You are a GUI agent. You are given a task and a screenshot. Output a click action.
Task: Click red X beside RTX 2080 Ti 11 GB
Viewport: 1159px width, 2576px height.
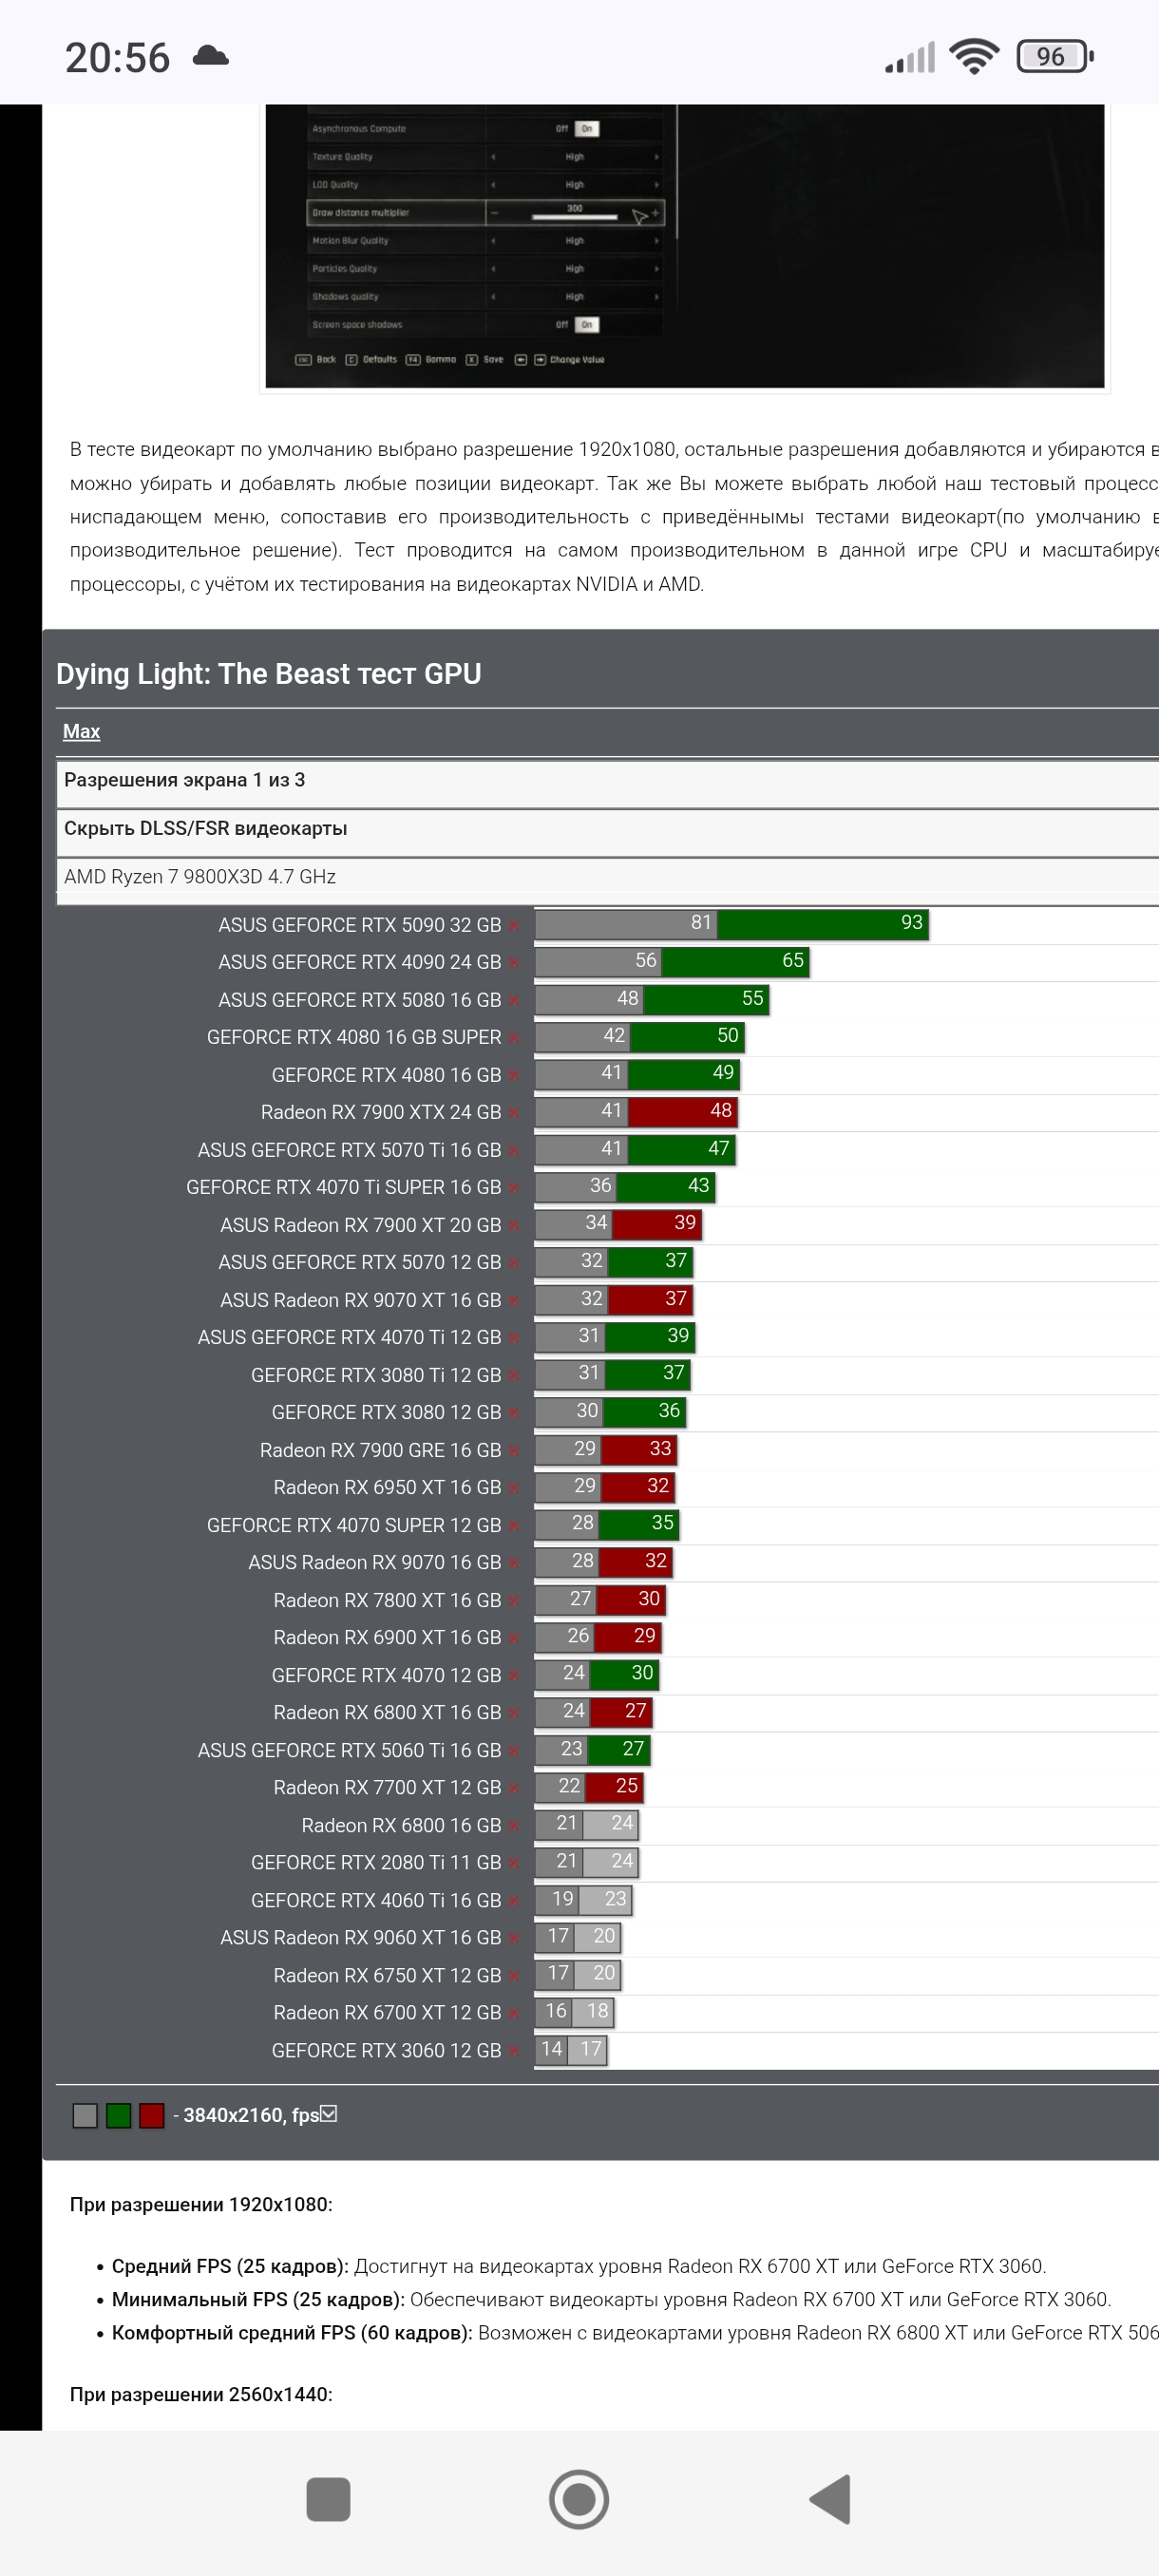coord(514,1863)
